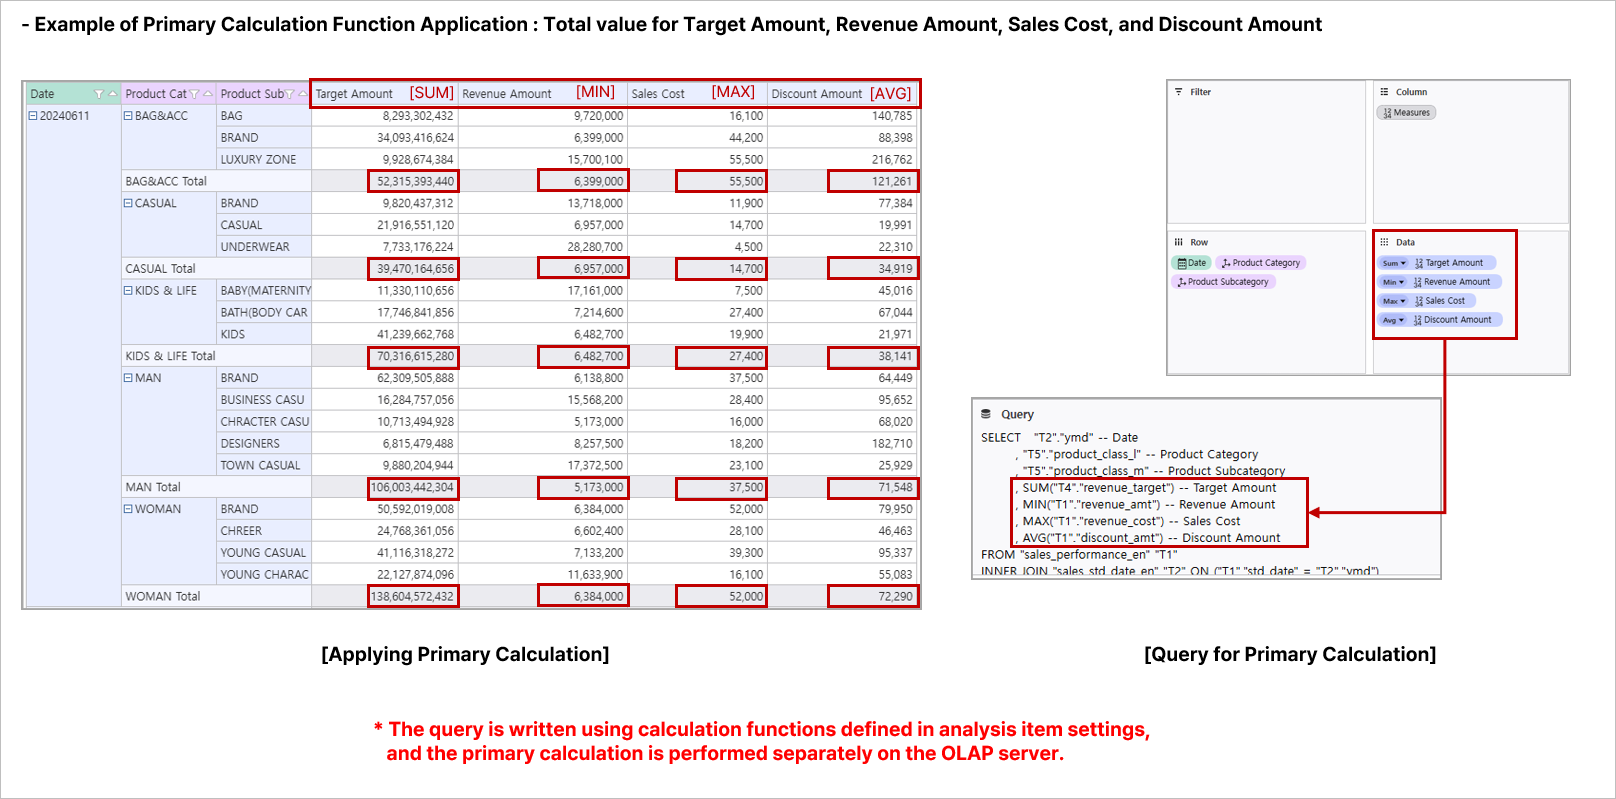Image resolution: width=1616 pixels, height=799 pixels.
Task: Click numeric icon beside Sales Cost field
Action: (x=1419, y=301)
